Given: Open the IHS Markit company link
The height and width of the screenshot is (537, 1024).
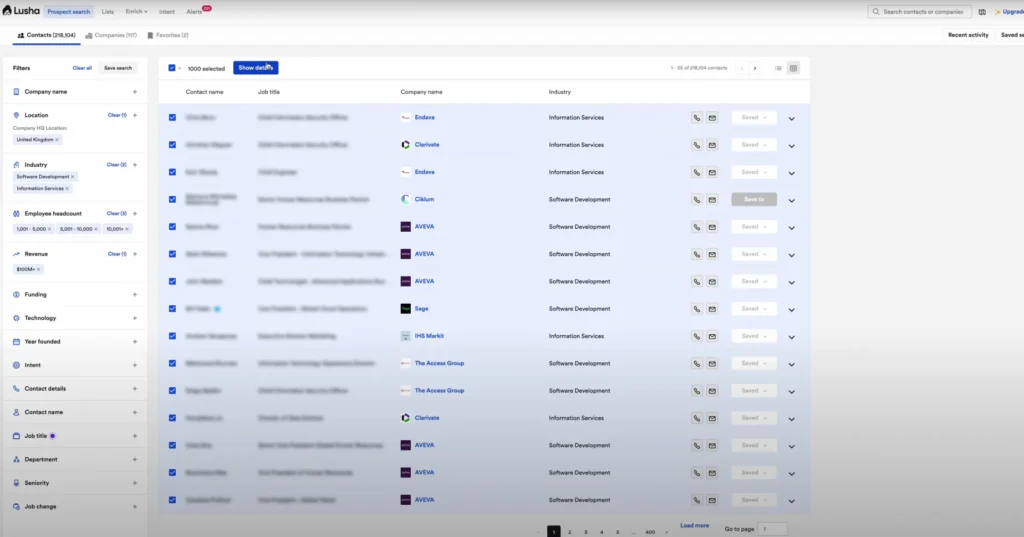Looking at the screenshot, I should [x=429, y=336].
